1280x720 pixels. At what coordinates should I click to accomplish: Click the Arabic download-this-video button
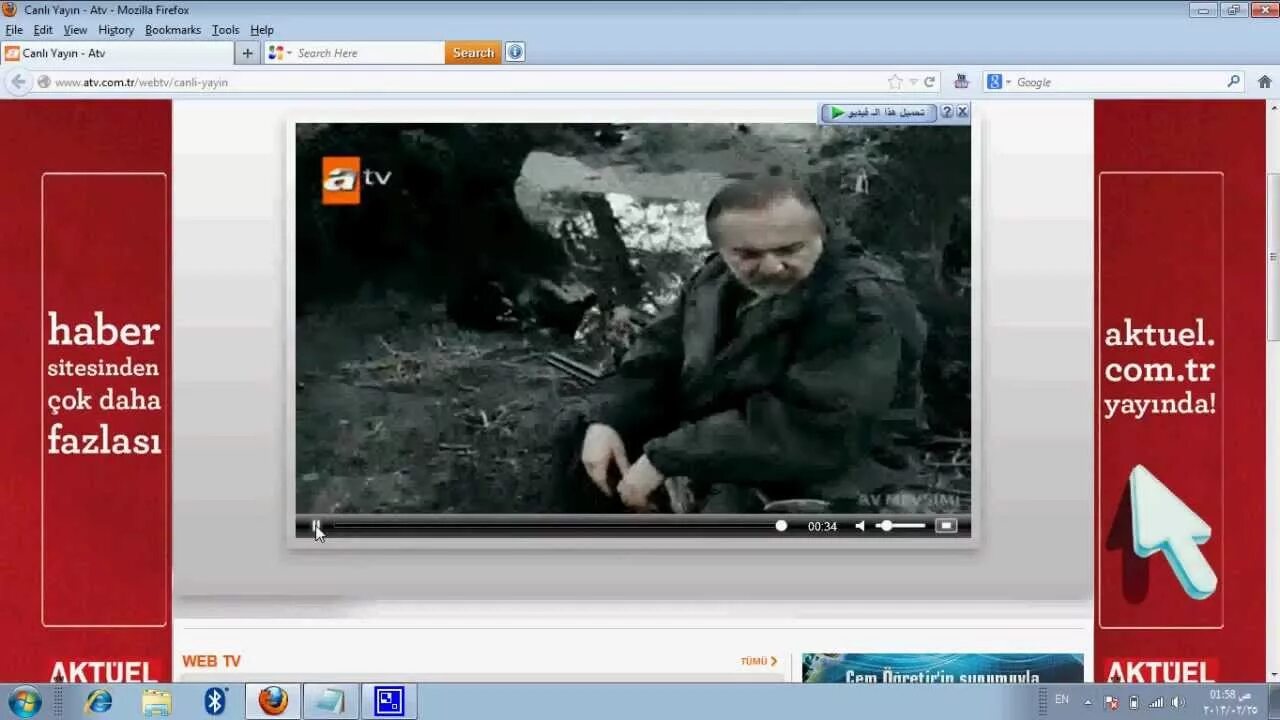coord(879,112)
